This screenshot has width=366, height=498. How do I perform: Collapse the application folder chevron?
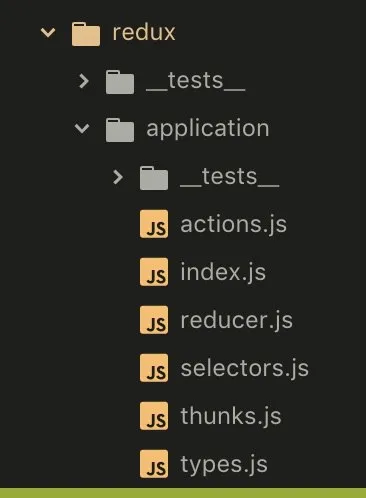point(82,128)
